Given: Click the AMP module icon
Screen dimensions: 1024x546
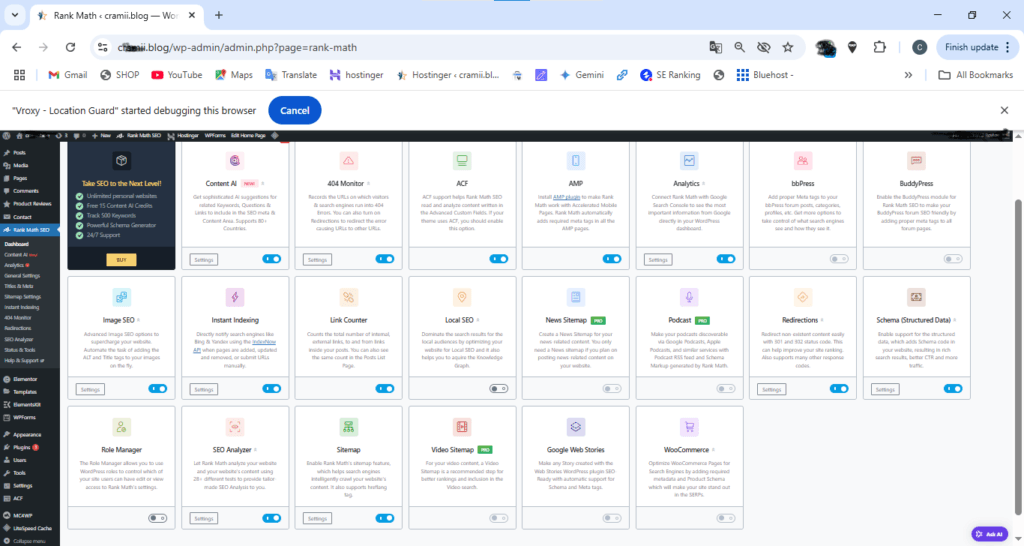Looking at the screenshot, I should click(576, 161).
